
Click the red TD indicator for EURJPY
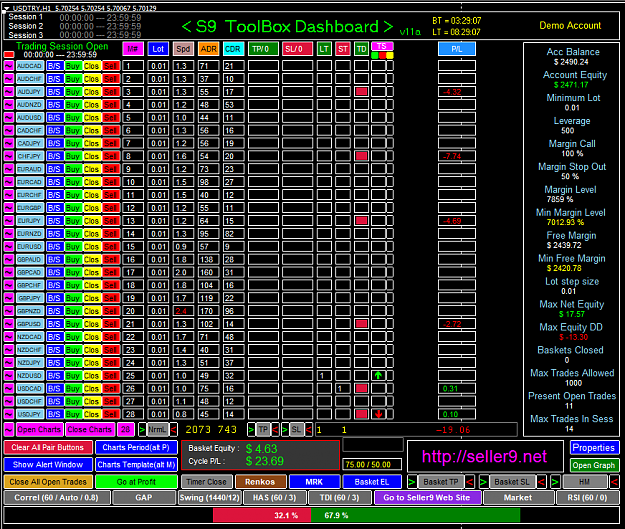click(362, 221)
